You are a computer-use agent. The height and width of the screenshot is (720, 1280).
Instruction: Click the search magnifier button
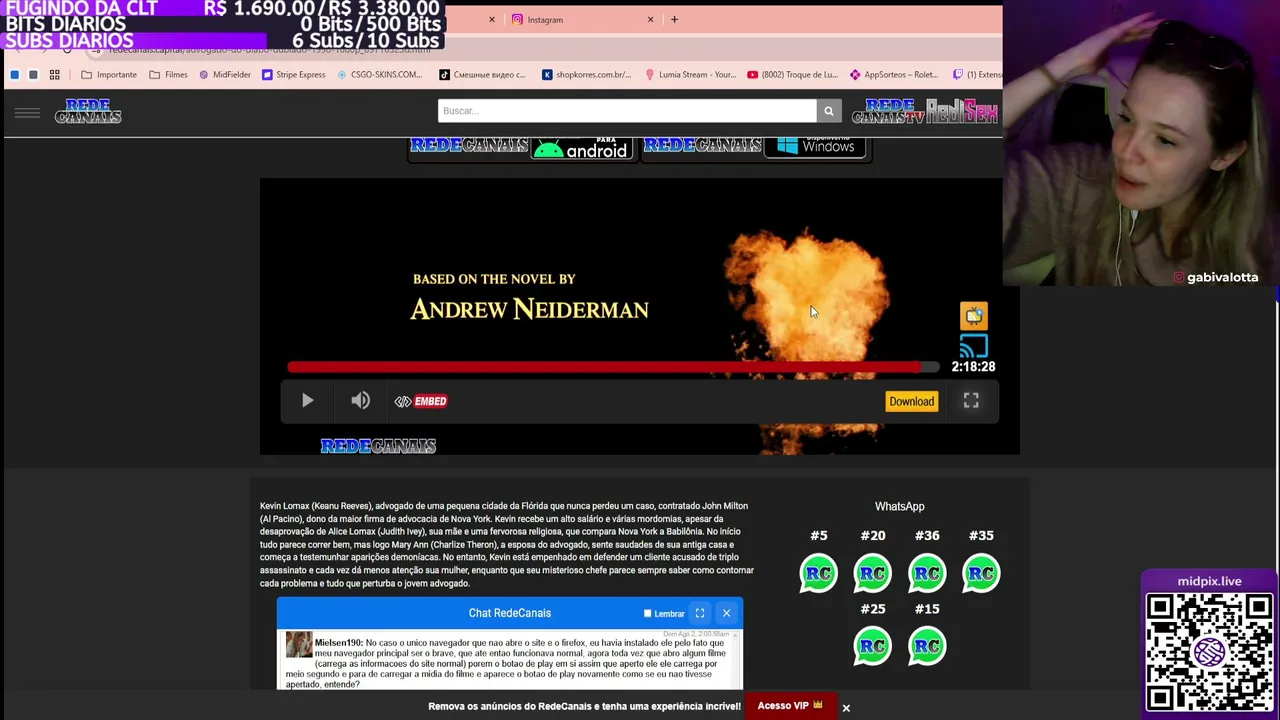[828, 111]
